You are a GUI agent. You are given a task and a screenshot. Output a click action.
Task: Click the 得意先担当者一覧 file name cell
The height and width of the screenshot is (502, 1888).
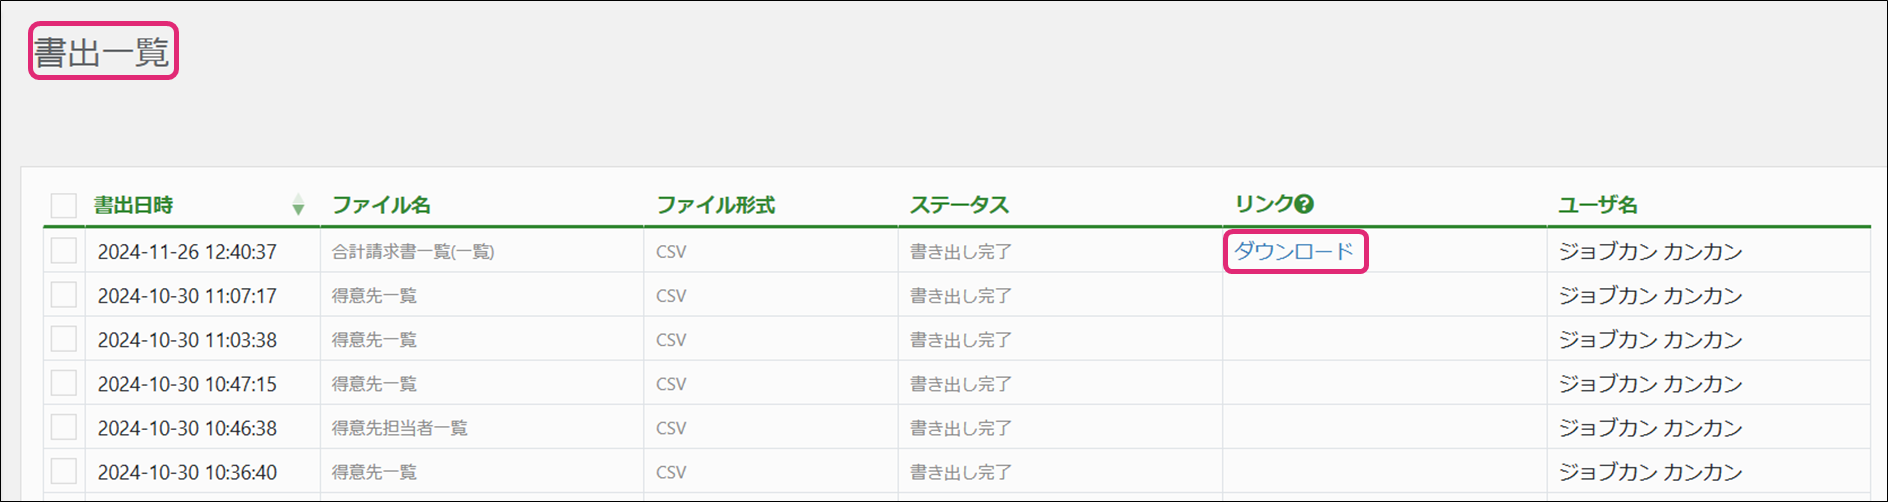tap(400, 428)
